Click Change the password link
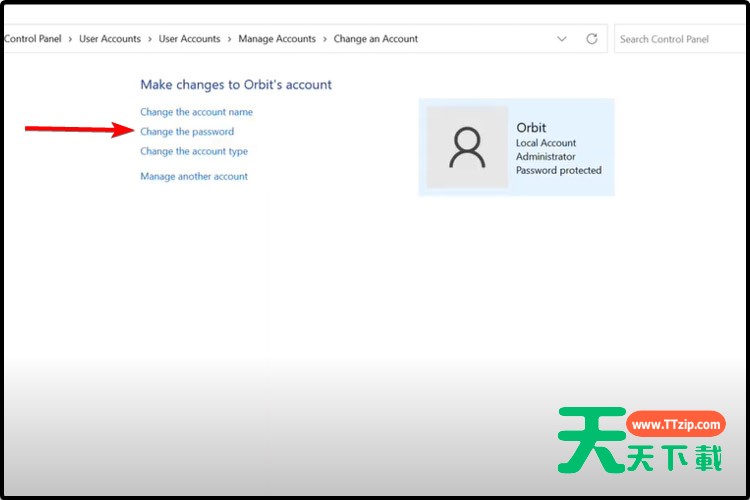 [187, 132]
